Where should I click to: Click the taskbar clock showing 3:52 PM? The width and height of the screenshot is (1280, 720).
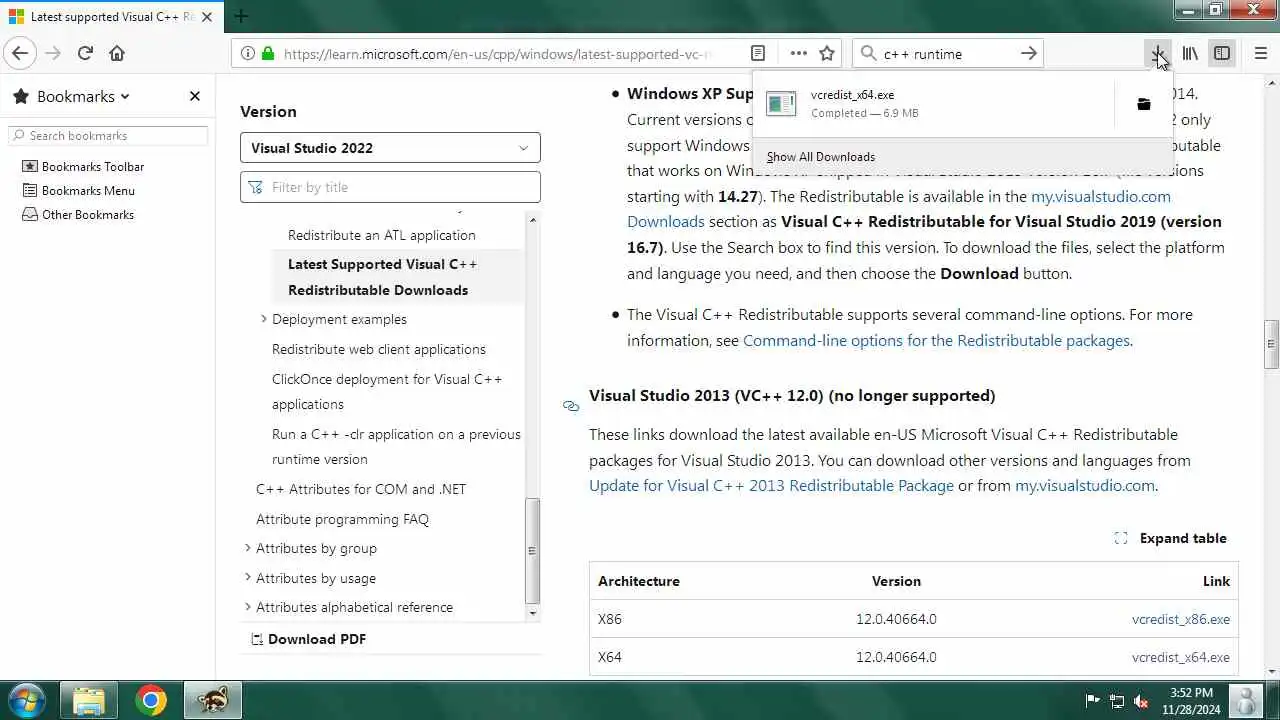(x=1191, y=701)
